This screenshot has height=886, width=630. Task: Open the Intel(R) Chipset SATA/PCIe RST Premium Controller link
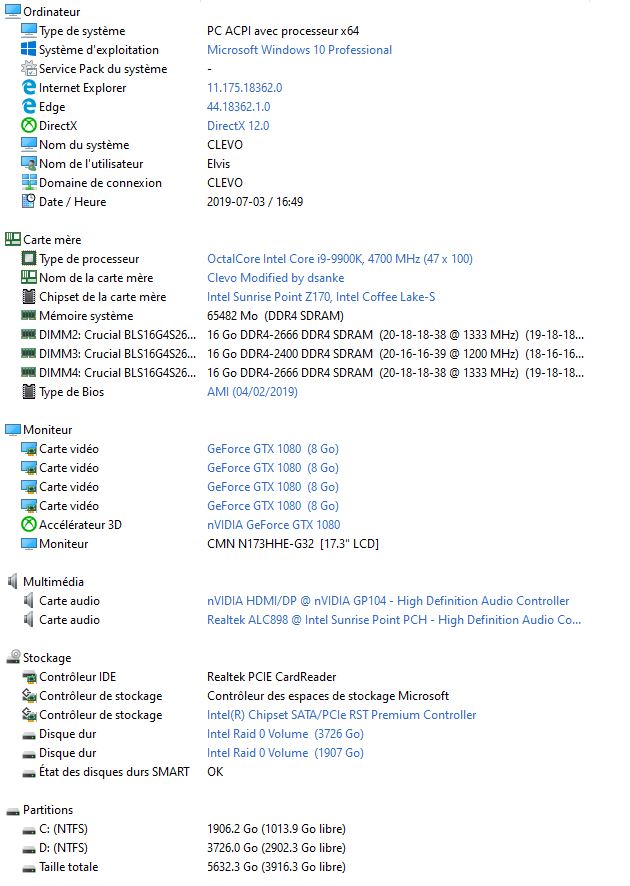click(x=341, y=714)
